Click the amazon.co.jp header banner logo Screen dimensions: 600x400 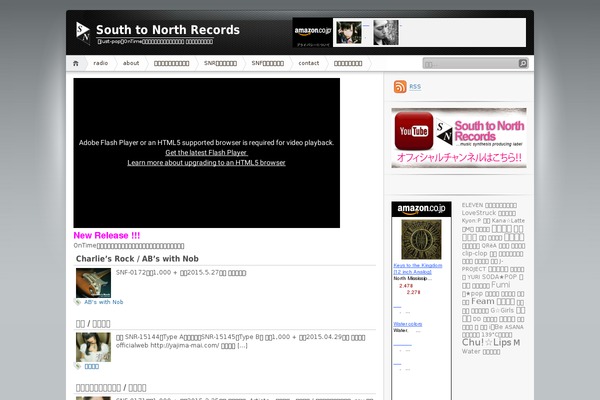(313, 31)
